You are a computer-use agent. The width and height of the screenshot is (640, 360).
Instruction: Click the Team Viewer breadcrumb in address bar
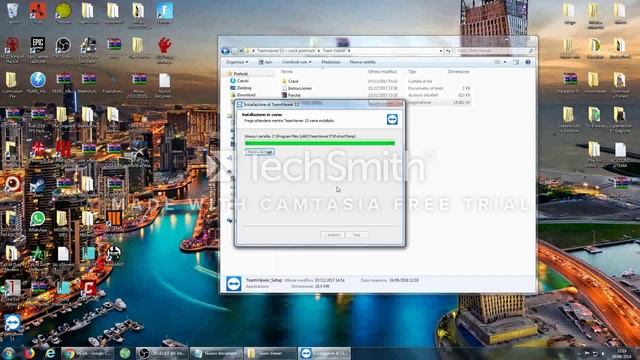(334, 51)
